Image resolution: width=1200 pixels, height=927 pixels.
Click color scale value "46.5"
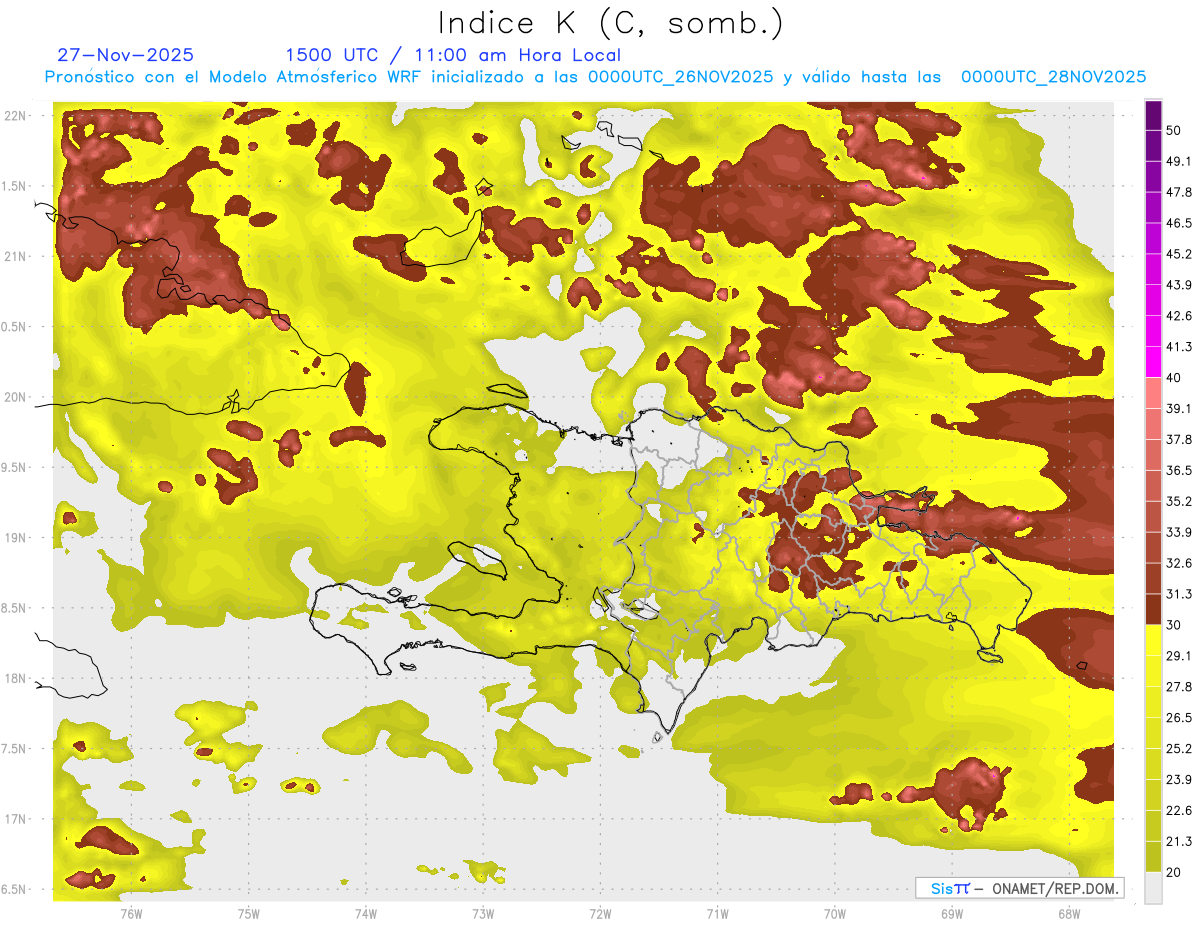(x=1178, y=223)
